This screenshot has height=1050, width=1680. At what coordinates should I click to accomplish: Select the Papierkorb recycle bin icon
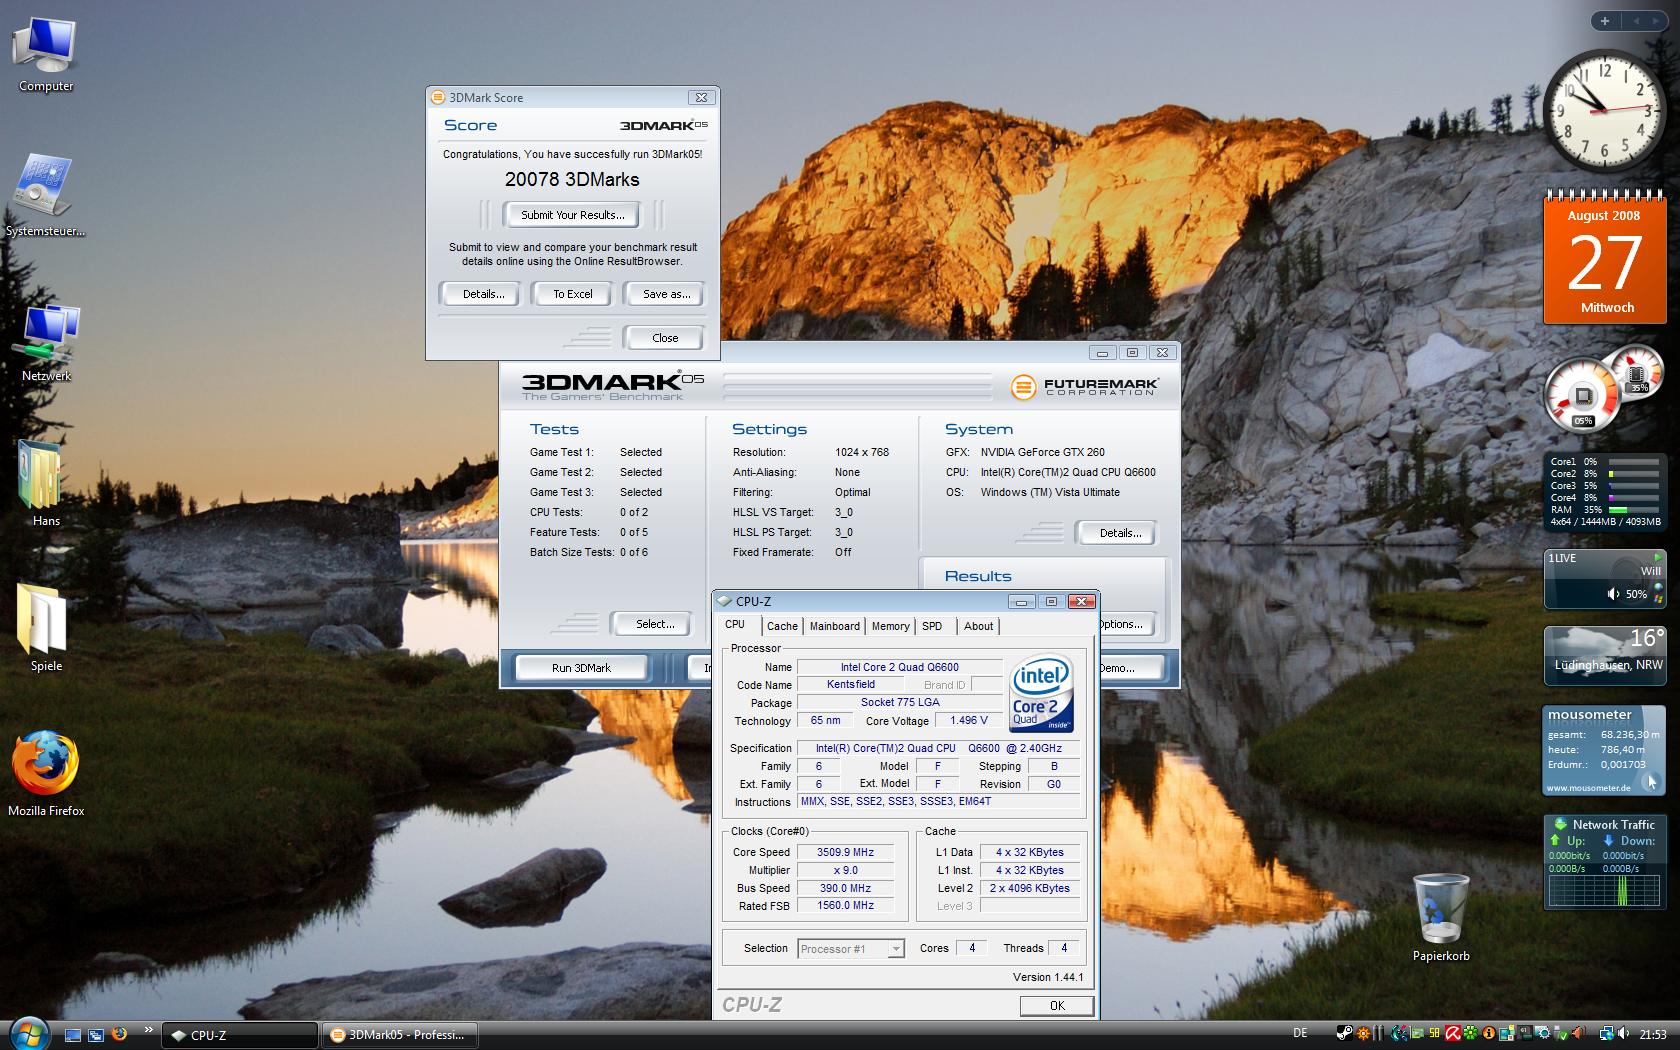click(x=1441, y=917)
